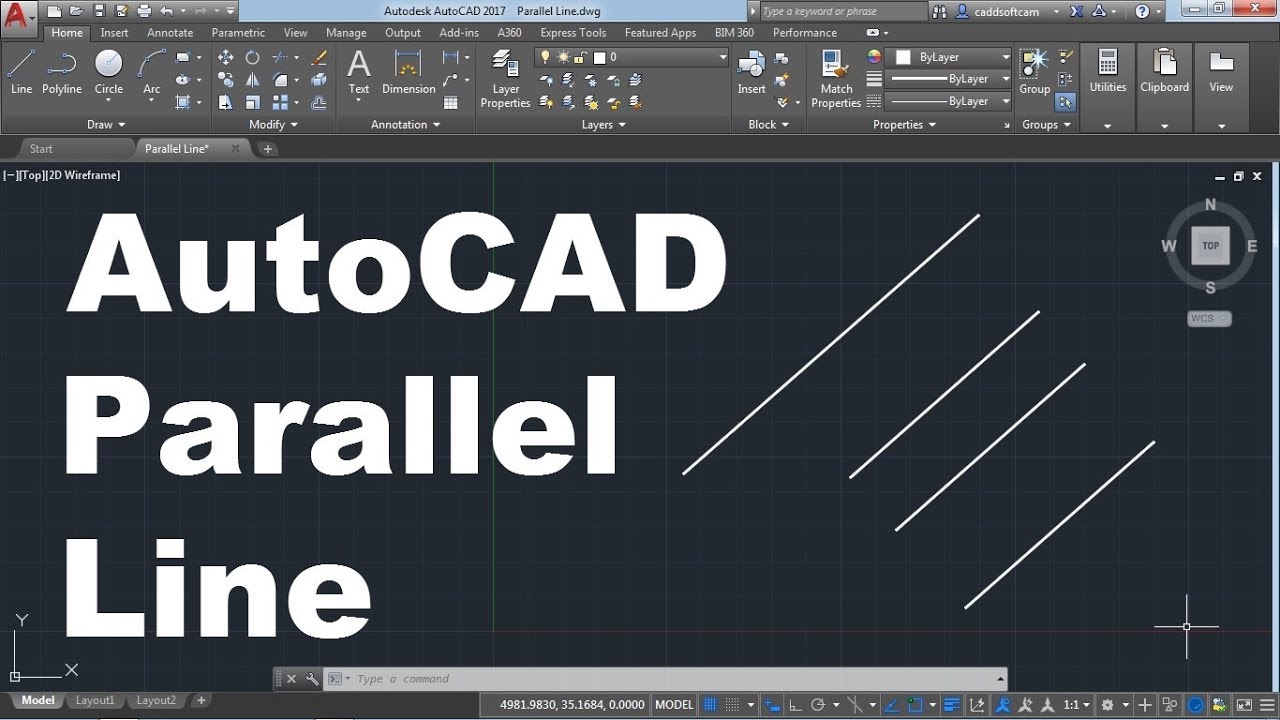Click the MODEL space button

tap(674, 704)
